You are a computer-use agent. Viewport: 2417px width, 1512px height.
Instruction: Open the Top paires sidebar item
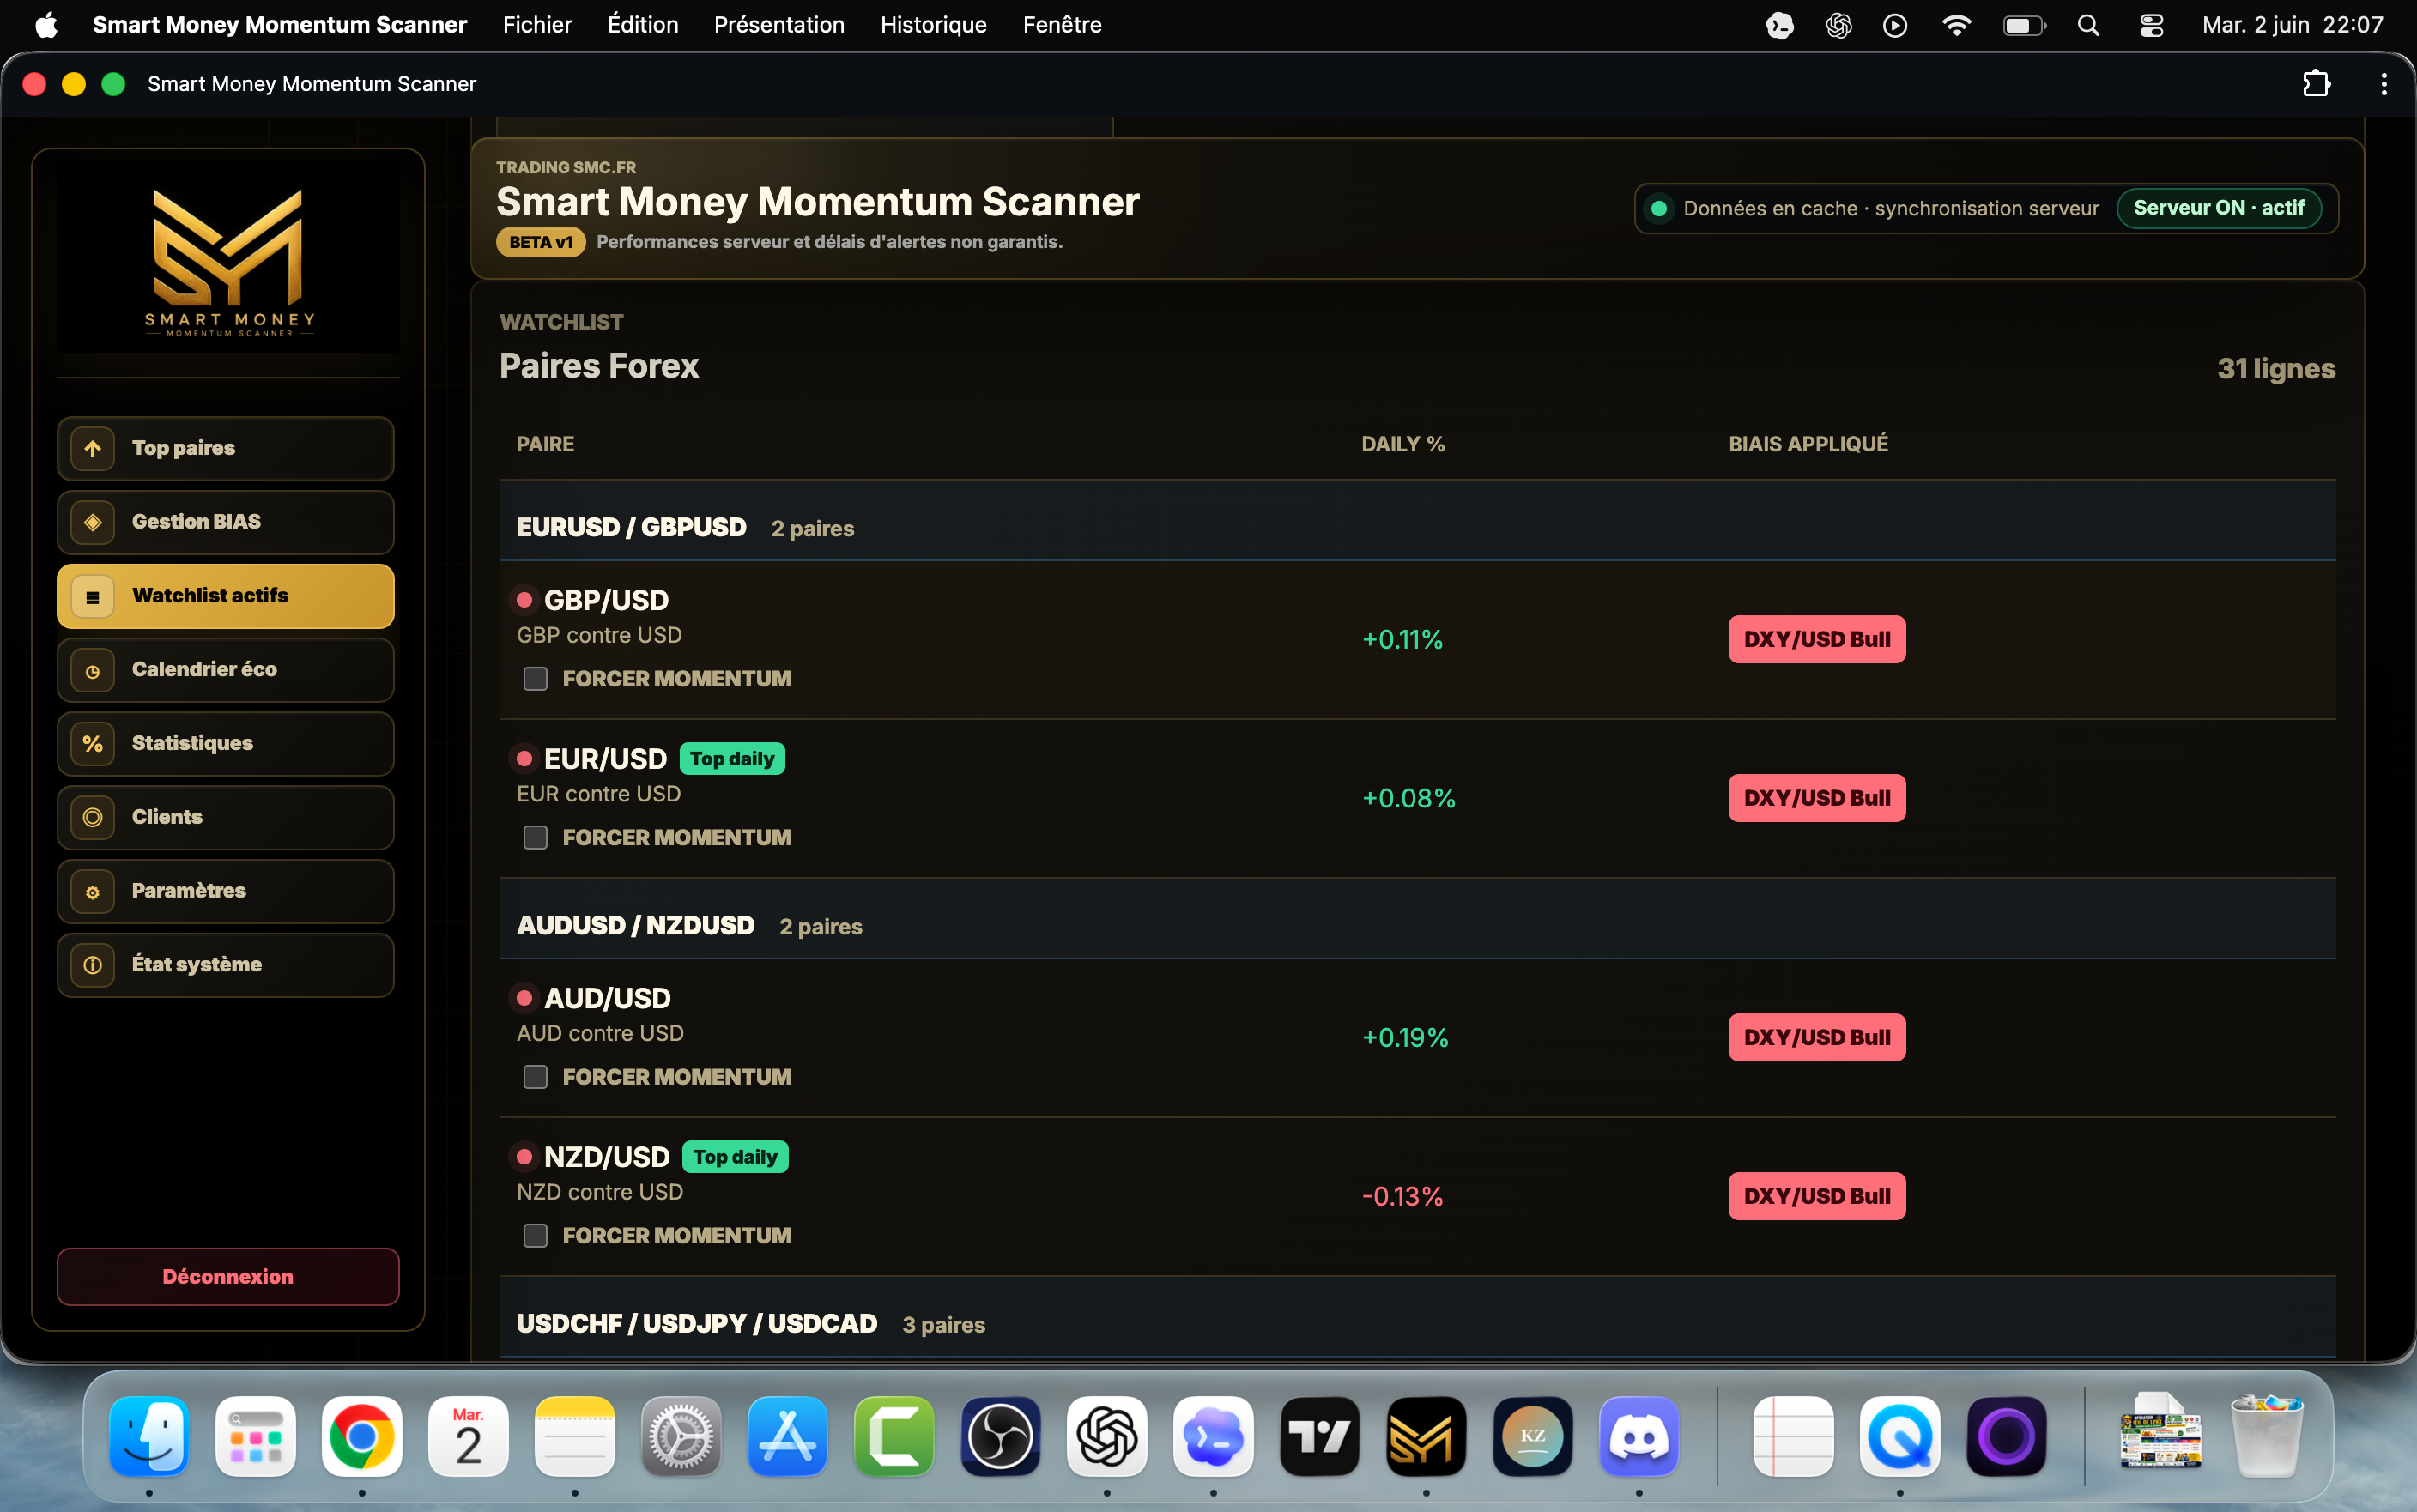coord(225,448)
